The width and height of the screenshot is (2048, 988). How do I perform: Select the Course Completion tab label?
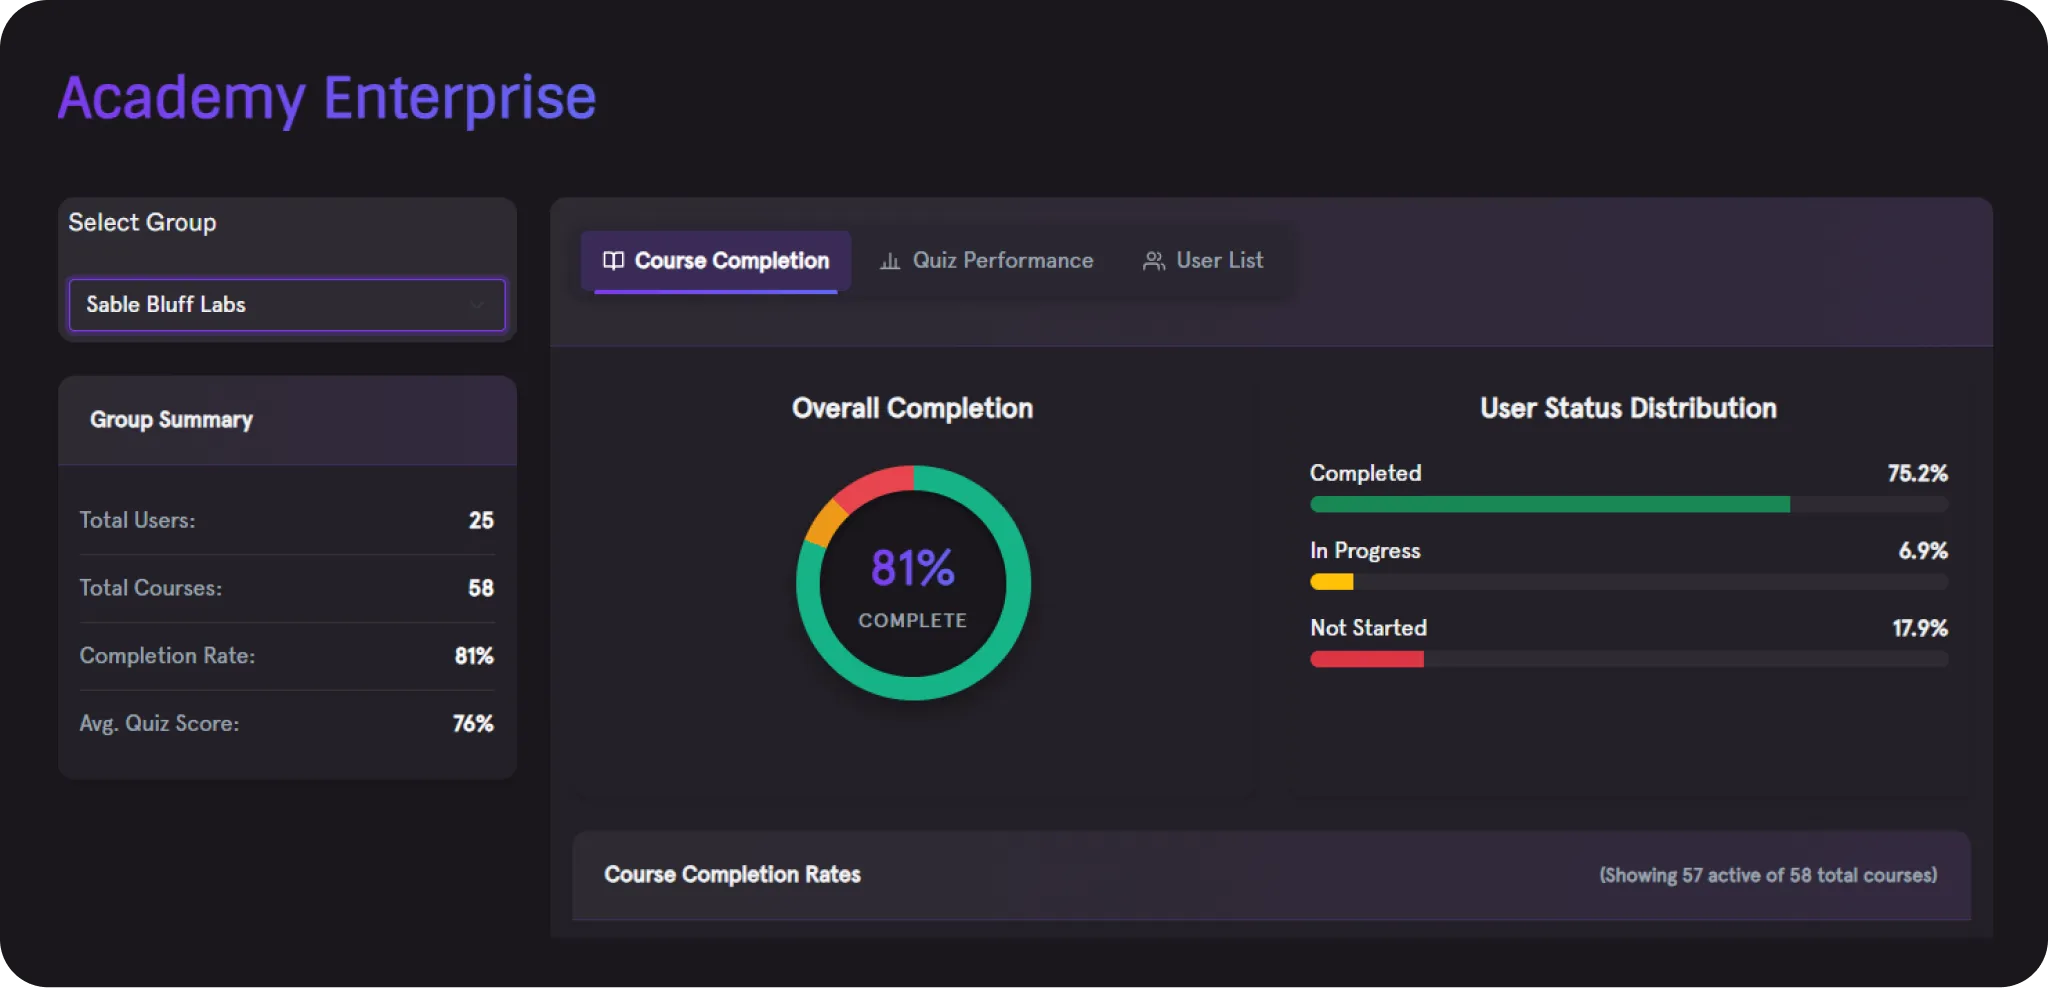[x=731, y=261]
